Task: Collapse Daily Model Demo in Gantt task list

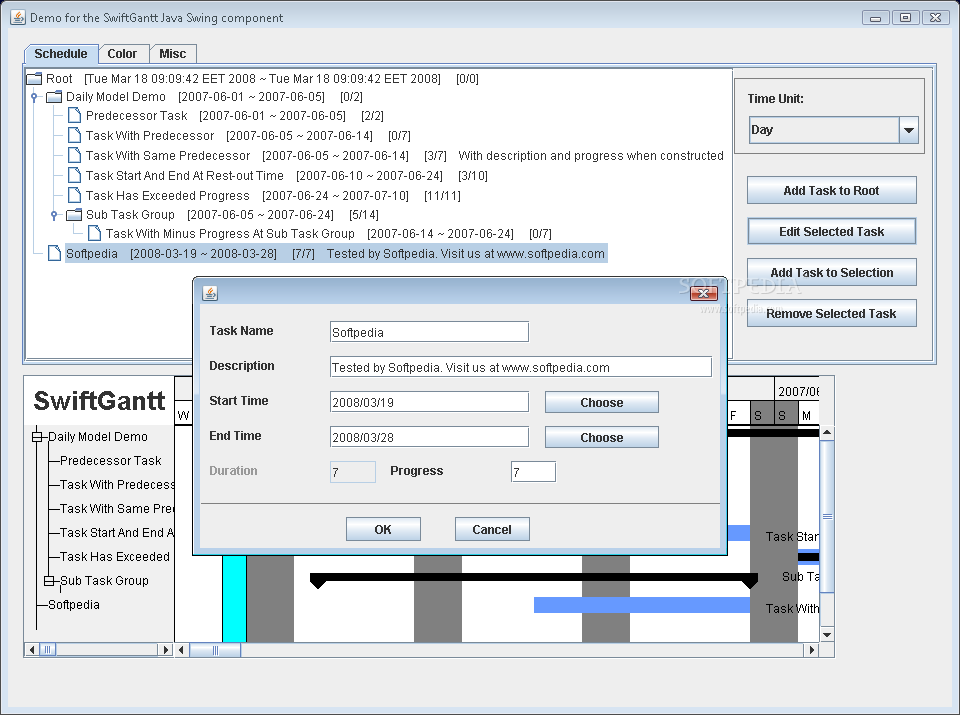Action: click(37, 436)
